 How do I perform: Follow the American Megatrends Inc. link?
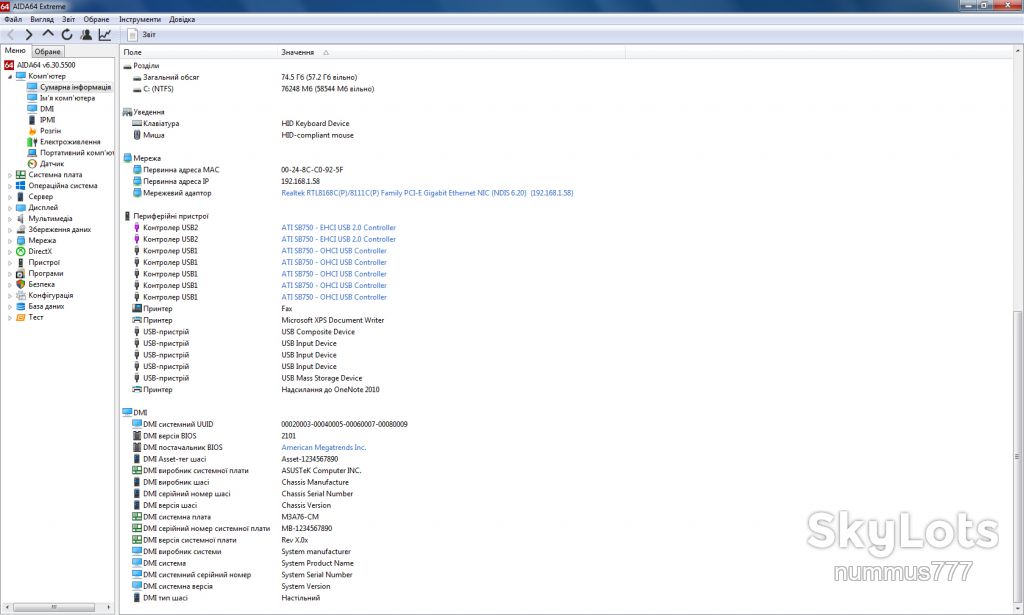(323, 448)
